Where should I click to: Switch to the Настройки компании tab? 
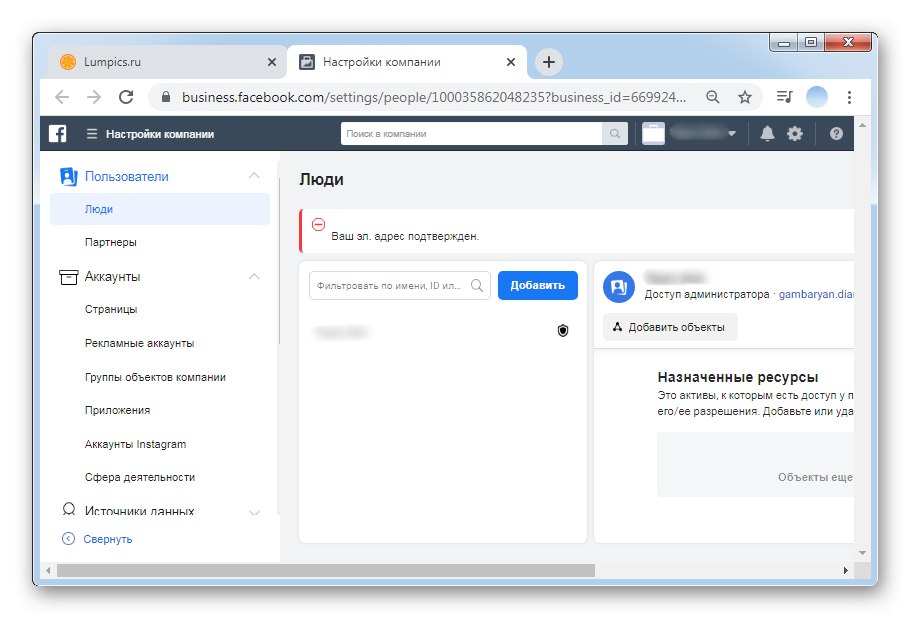pyautogui.click(x=407, y=62)
